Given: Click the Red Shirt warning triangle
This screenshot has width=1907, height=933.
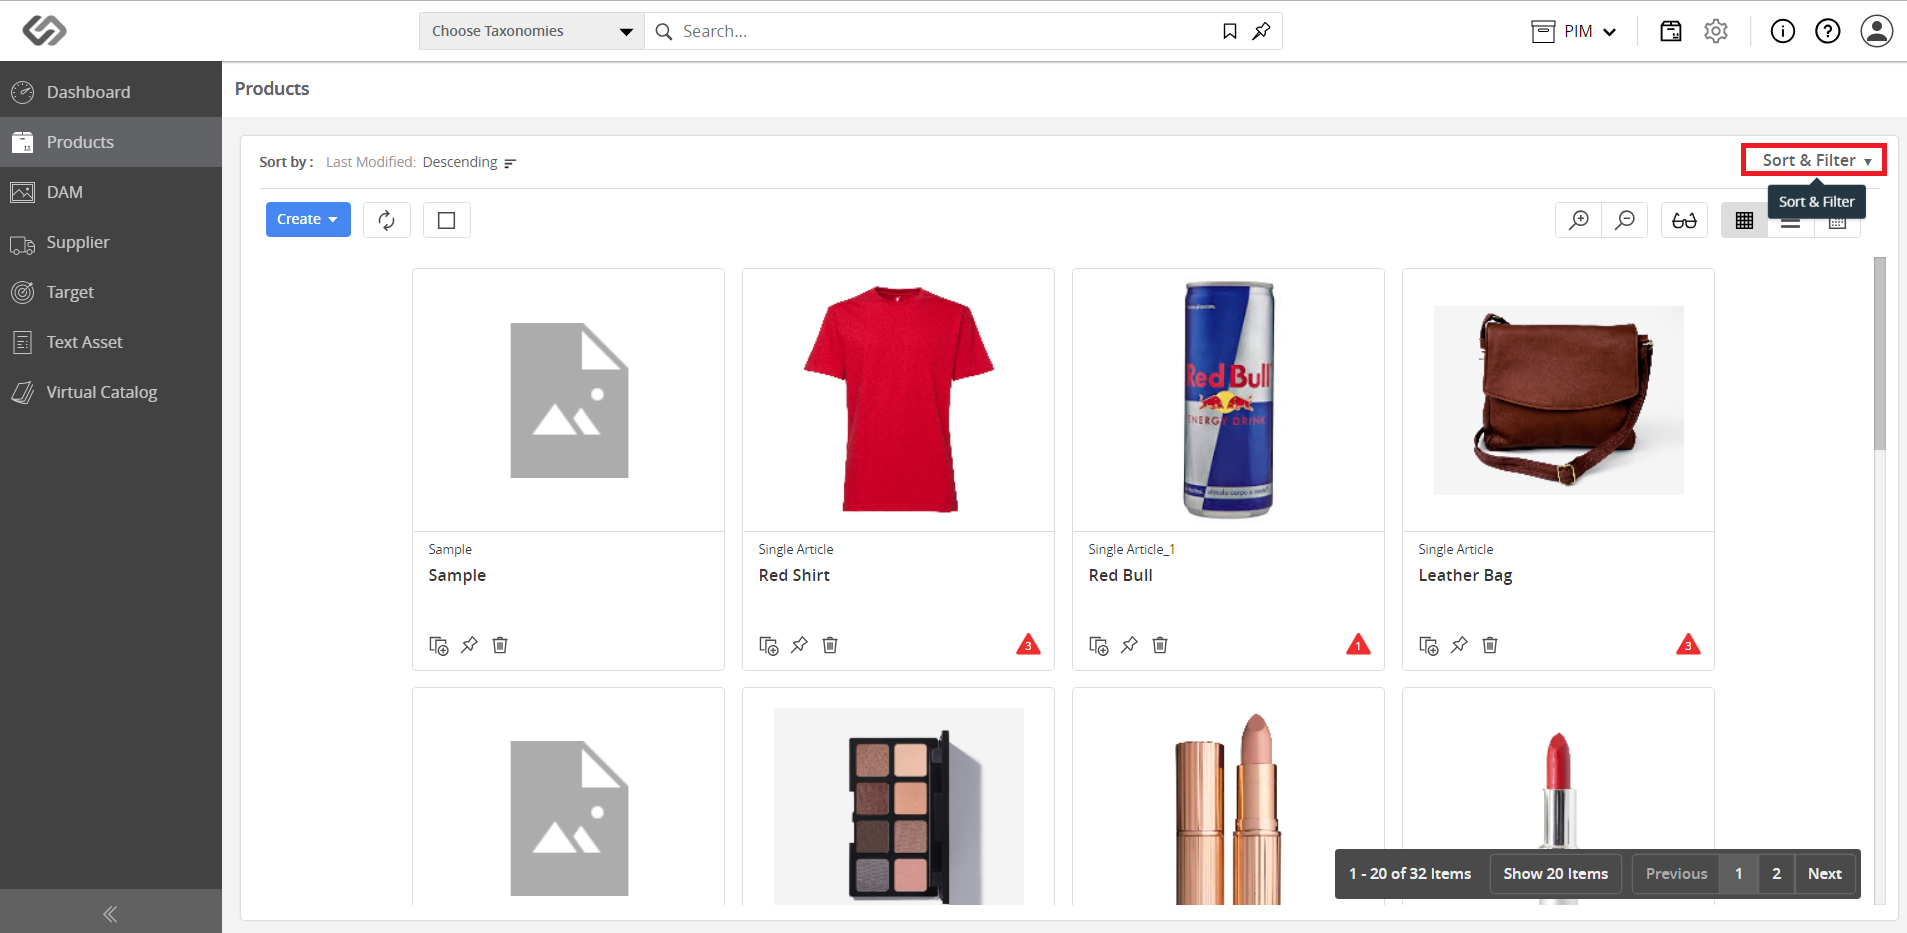Looking at the screenshot, I should (x=1028, y=644).
